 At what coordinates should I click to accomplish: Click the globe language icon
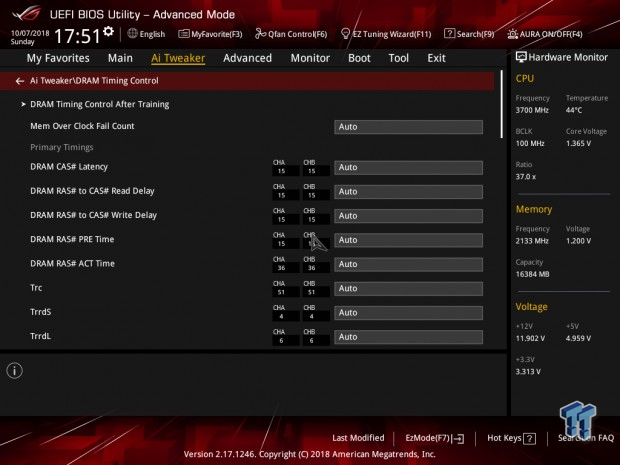point(132,34)
